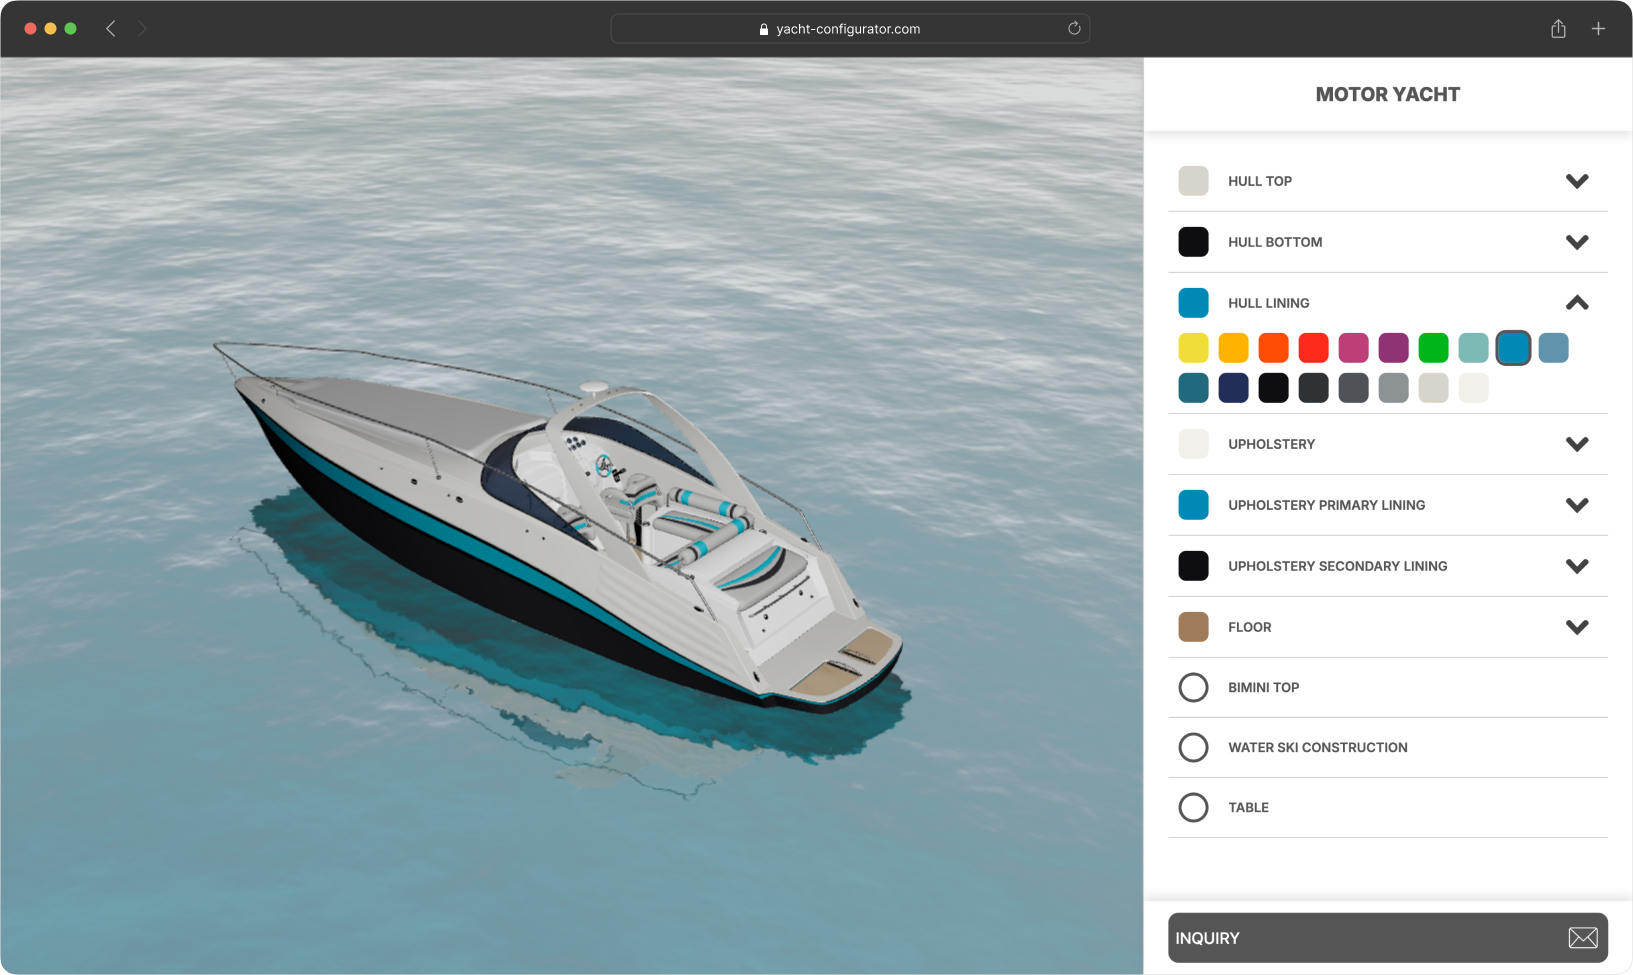Screen dimensions: 1633x975
Task: Open the Upholstery section label
Action: pyautogui.click(x=1271, y=444)
